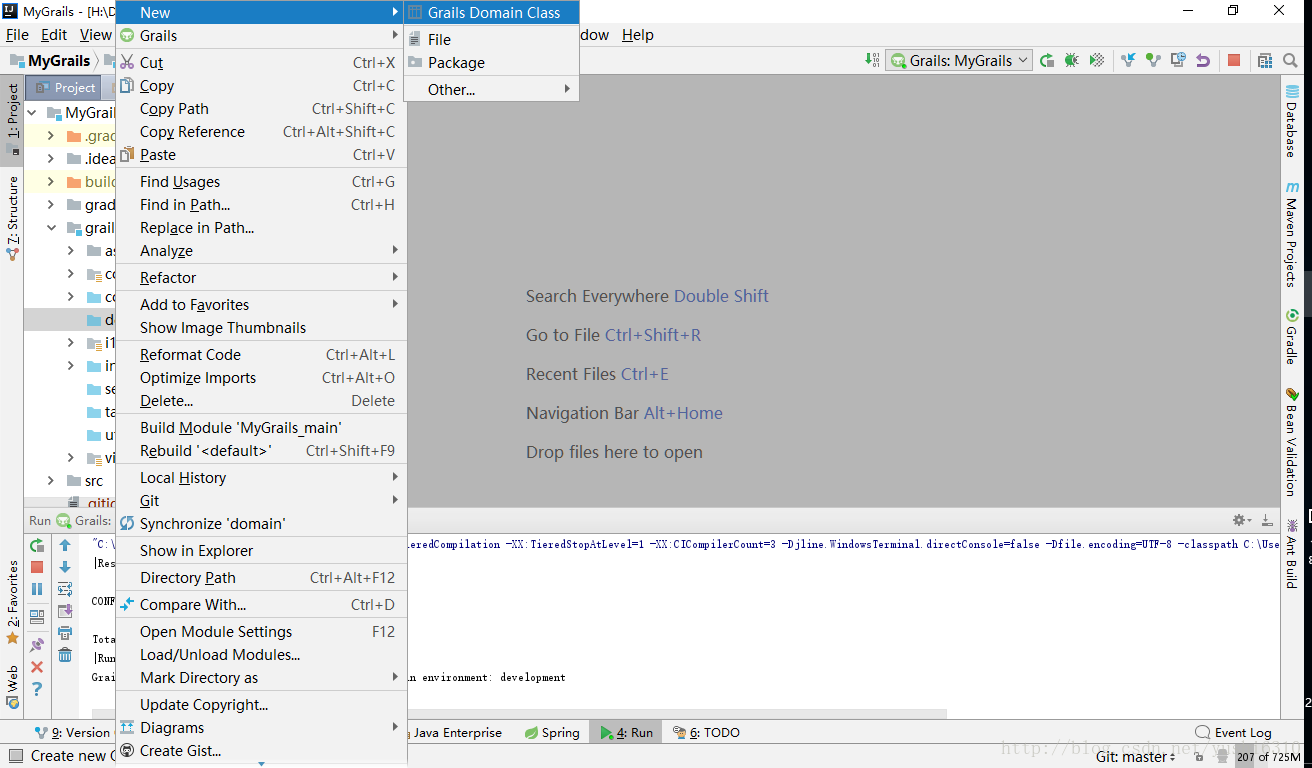This screenshot has width=1312, height=768.
Task: Click the Project Structure toolbar icon
Action: click(1265, 60)
